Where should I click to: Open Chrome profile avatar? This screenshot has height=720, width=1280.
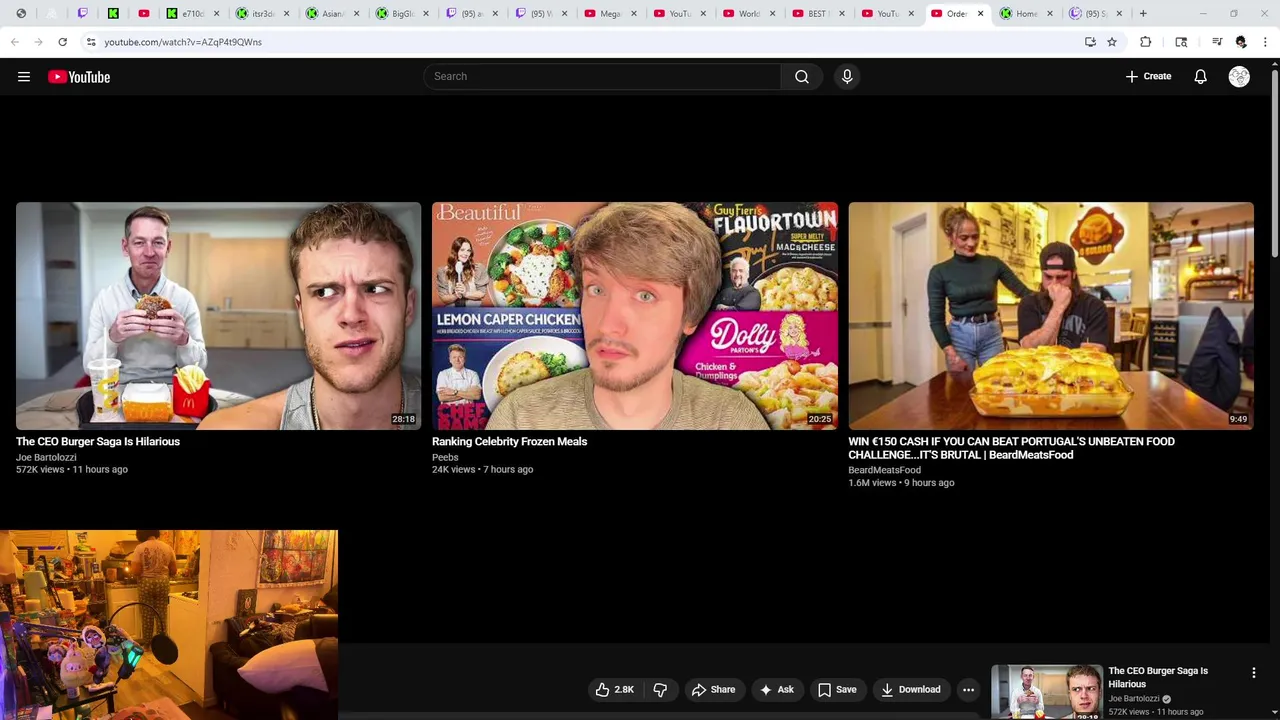coord(1241,42)
